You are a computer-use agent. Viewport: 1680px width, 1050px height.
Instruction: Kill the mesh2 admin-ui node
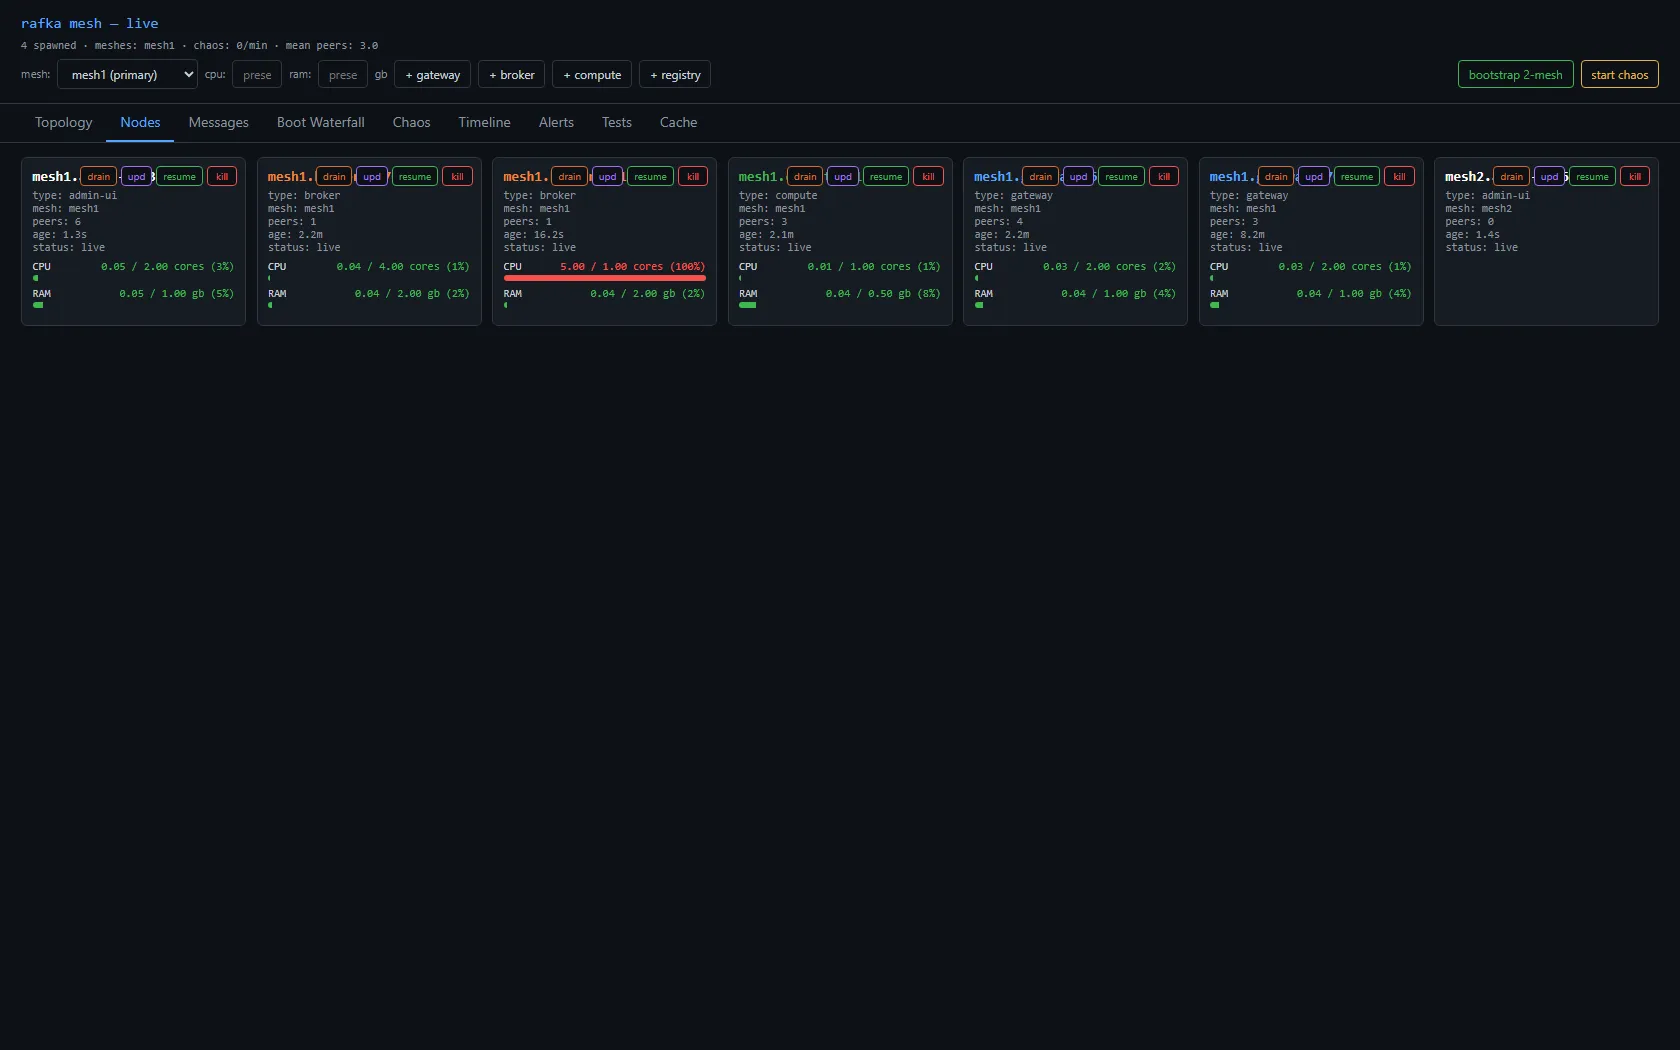click(1635, 176)
